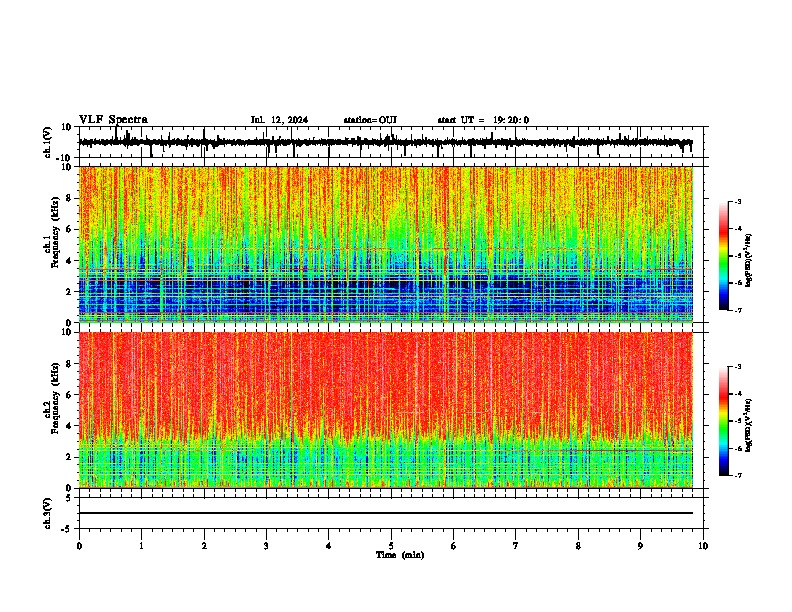This screenshot has width=792, height=612.
Task: Click the "ch.2 Frequency (kHz)" axis label
Action: tap(51, 398)
